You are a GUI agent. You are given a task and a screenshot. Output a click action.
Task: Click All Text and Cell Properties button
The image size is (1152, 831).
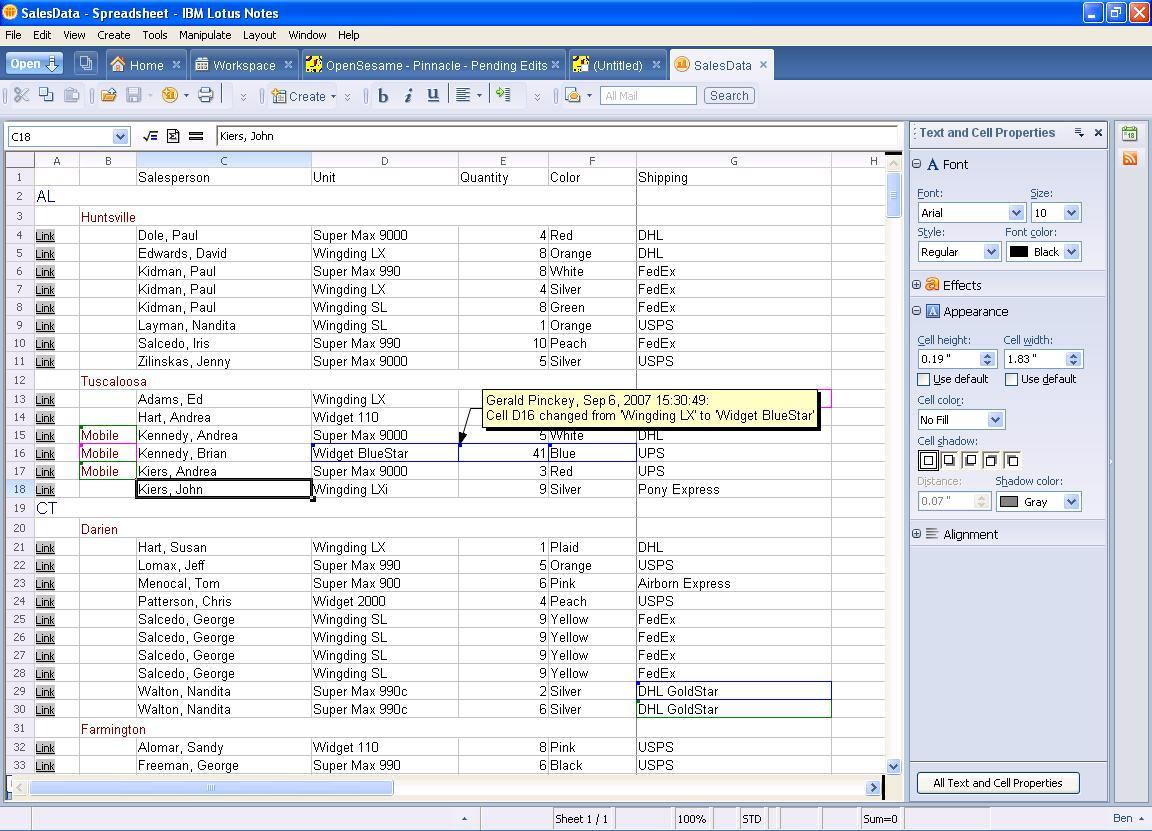point(997,783)
